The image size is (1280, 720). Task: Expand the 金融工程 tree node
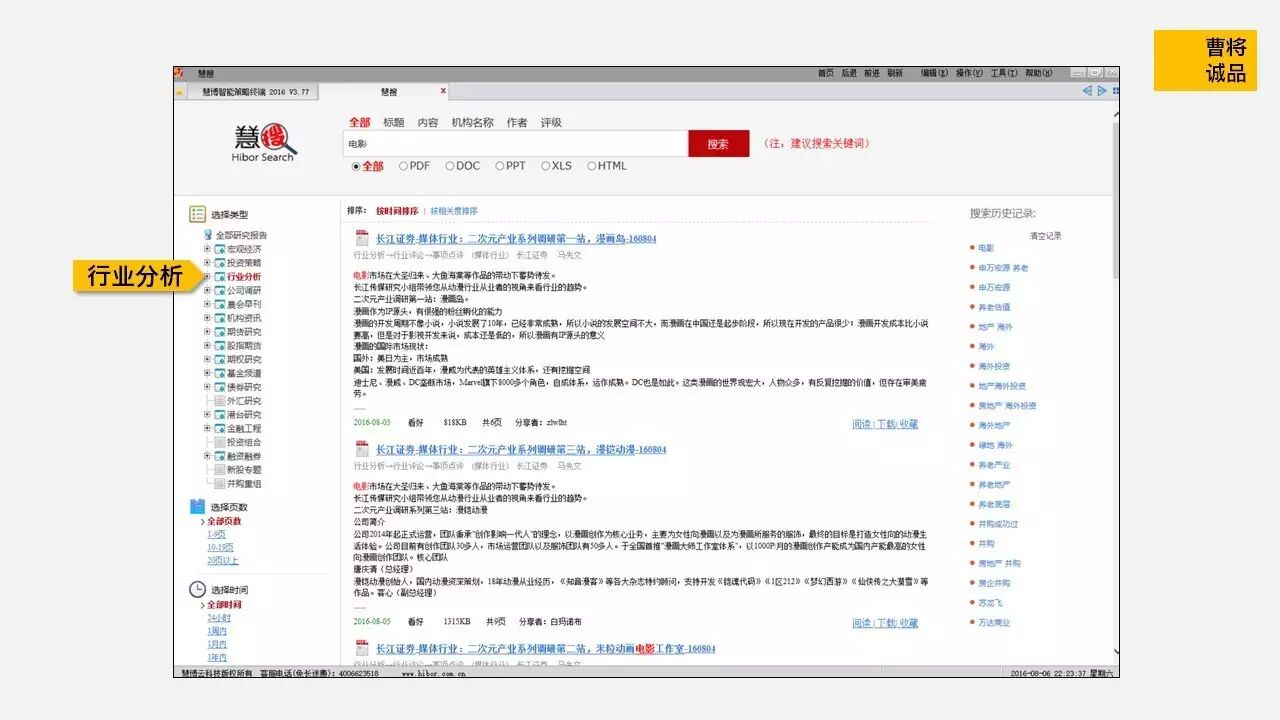(207, 428)
